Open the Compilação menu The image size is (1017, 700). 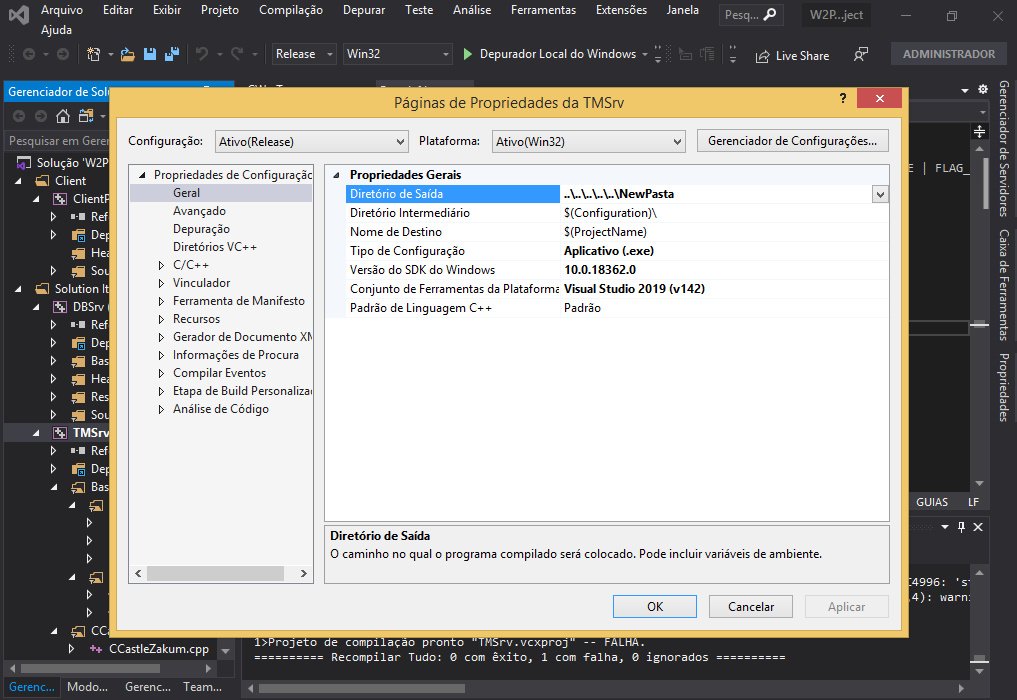tap(291, 10)
